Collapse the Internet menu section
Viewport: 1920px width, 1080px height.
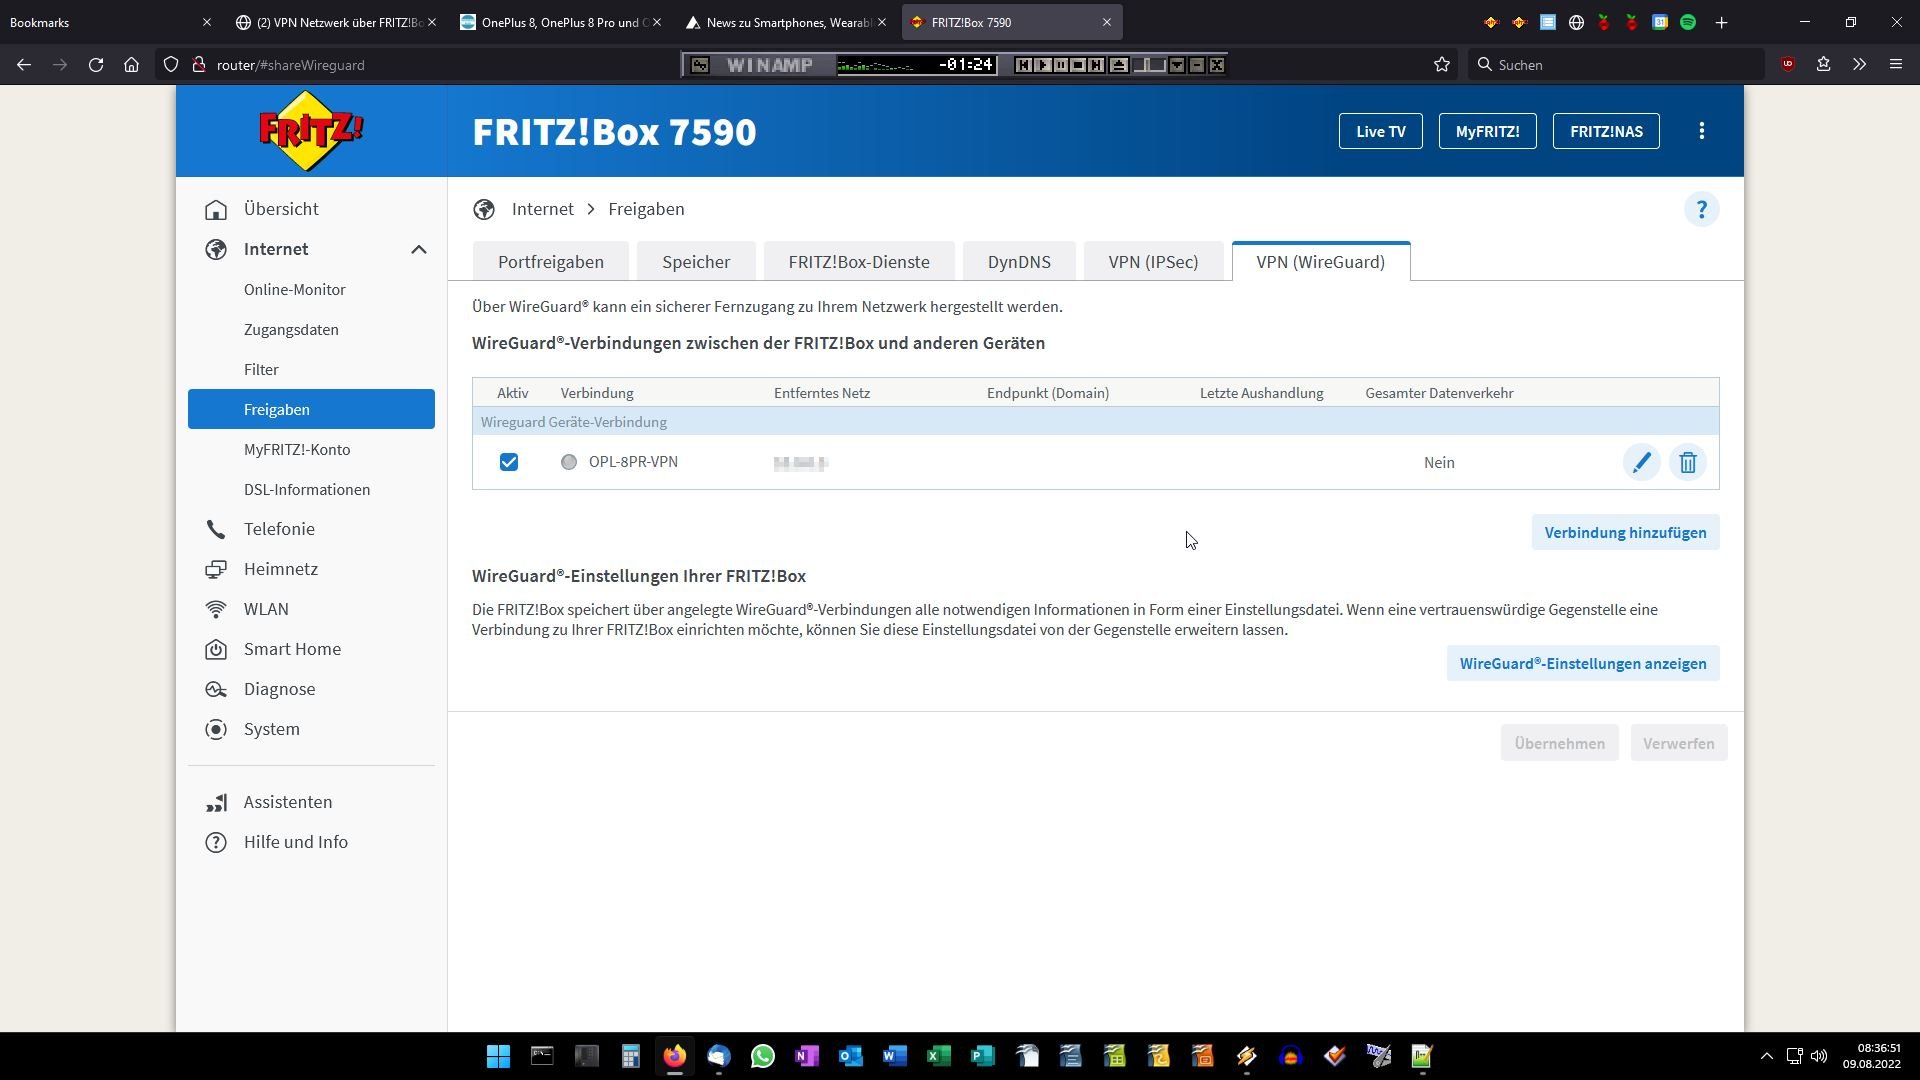[418, 250]
